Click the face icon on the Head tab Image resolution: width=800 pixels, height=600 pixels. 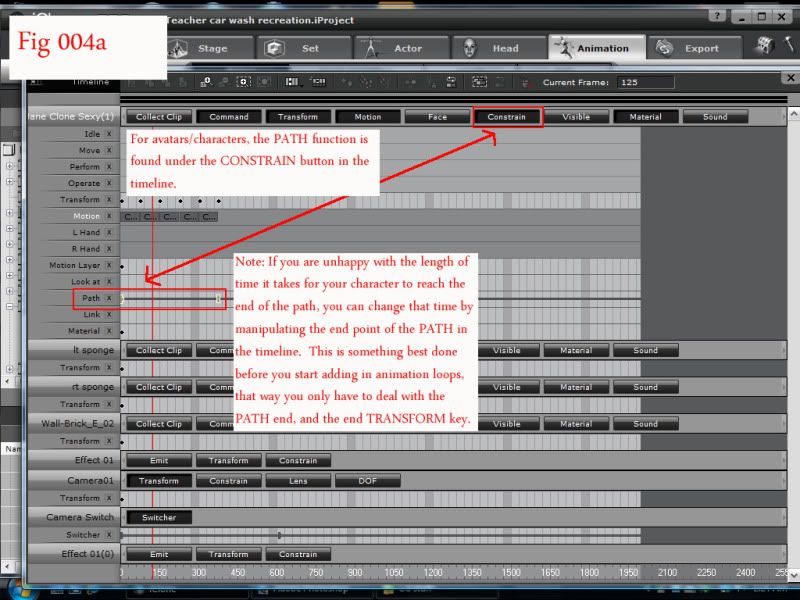click(x=469, y=48)
